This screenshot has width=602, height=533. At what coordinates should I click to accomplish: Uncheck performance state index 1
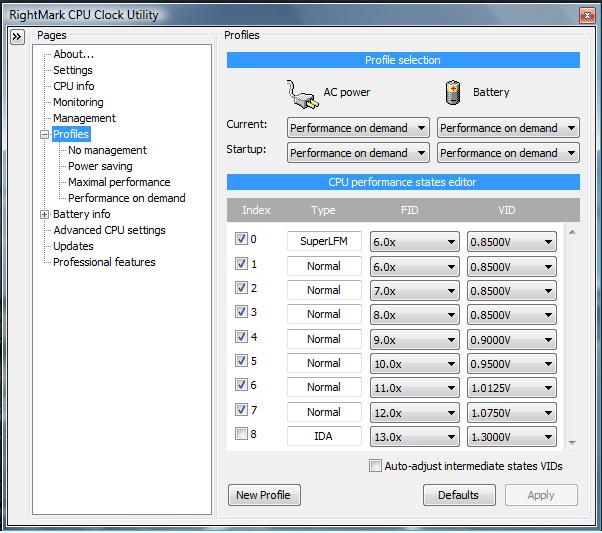(x=241, y=263)
